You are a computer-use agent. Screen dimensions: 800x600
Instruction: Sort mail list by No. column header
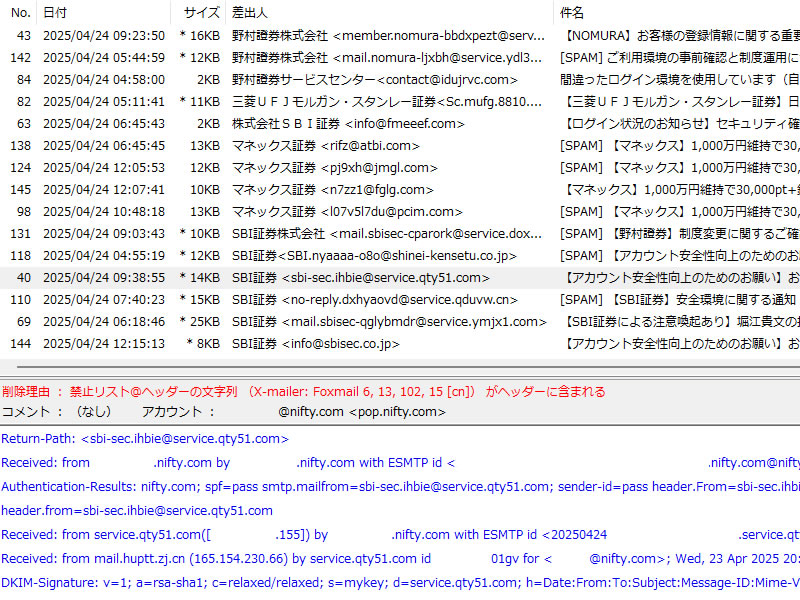tap(19, 12)
